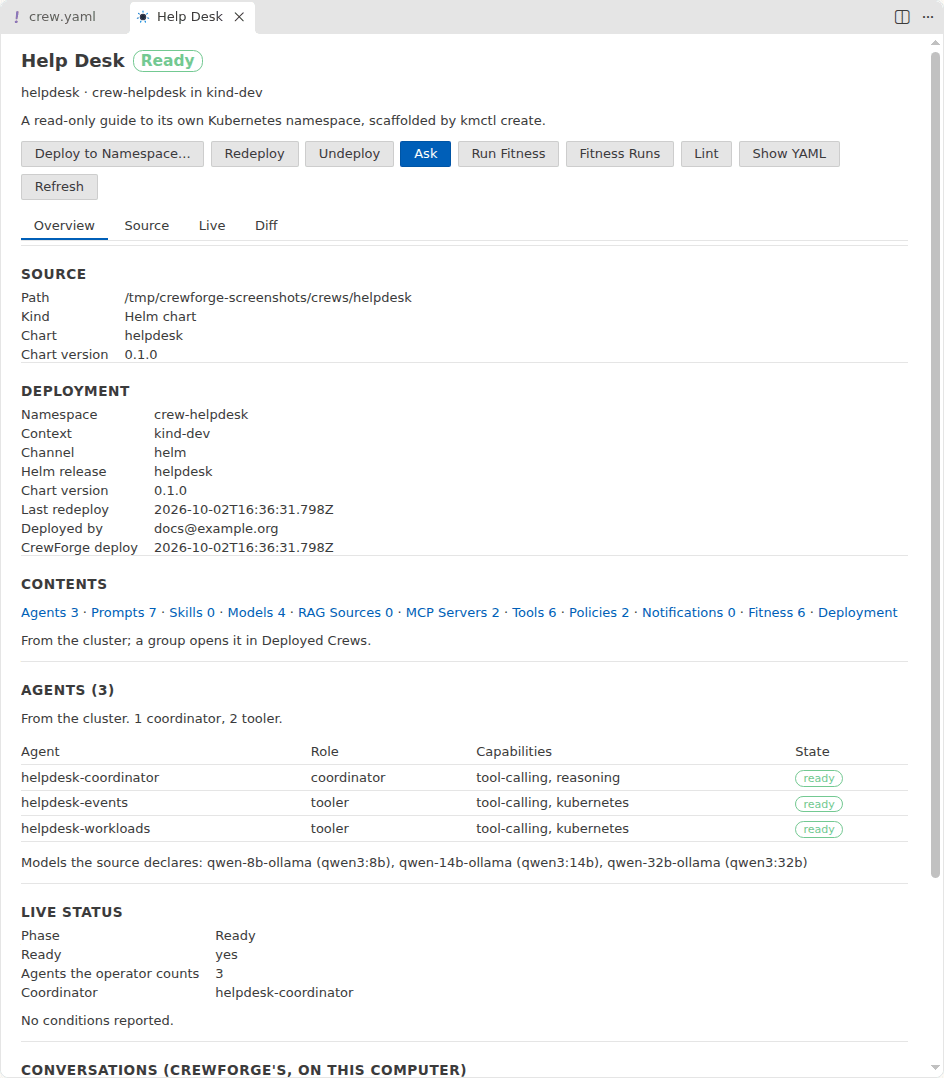Open the RAG Sources 0 link
This screenshot has height=1078, width=944.
(345, 613)
